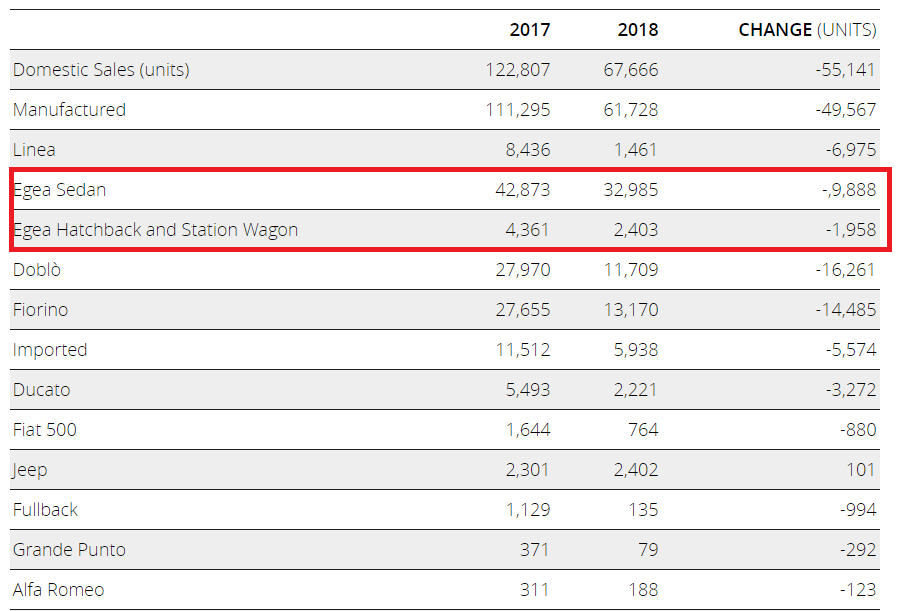Image resolution: width=897 pixels, height=611 pixels.
Task: Select Ducato 2017 value 5,493
Action: 528,390
